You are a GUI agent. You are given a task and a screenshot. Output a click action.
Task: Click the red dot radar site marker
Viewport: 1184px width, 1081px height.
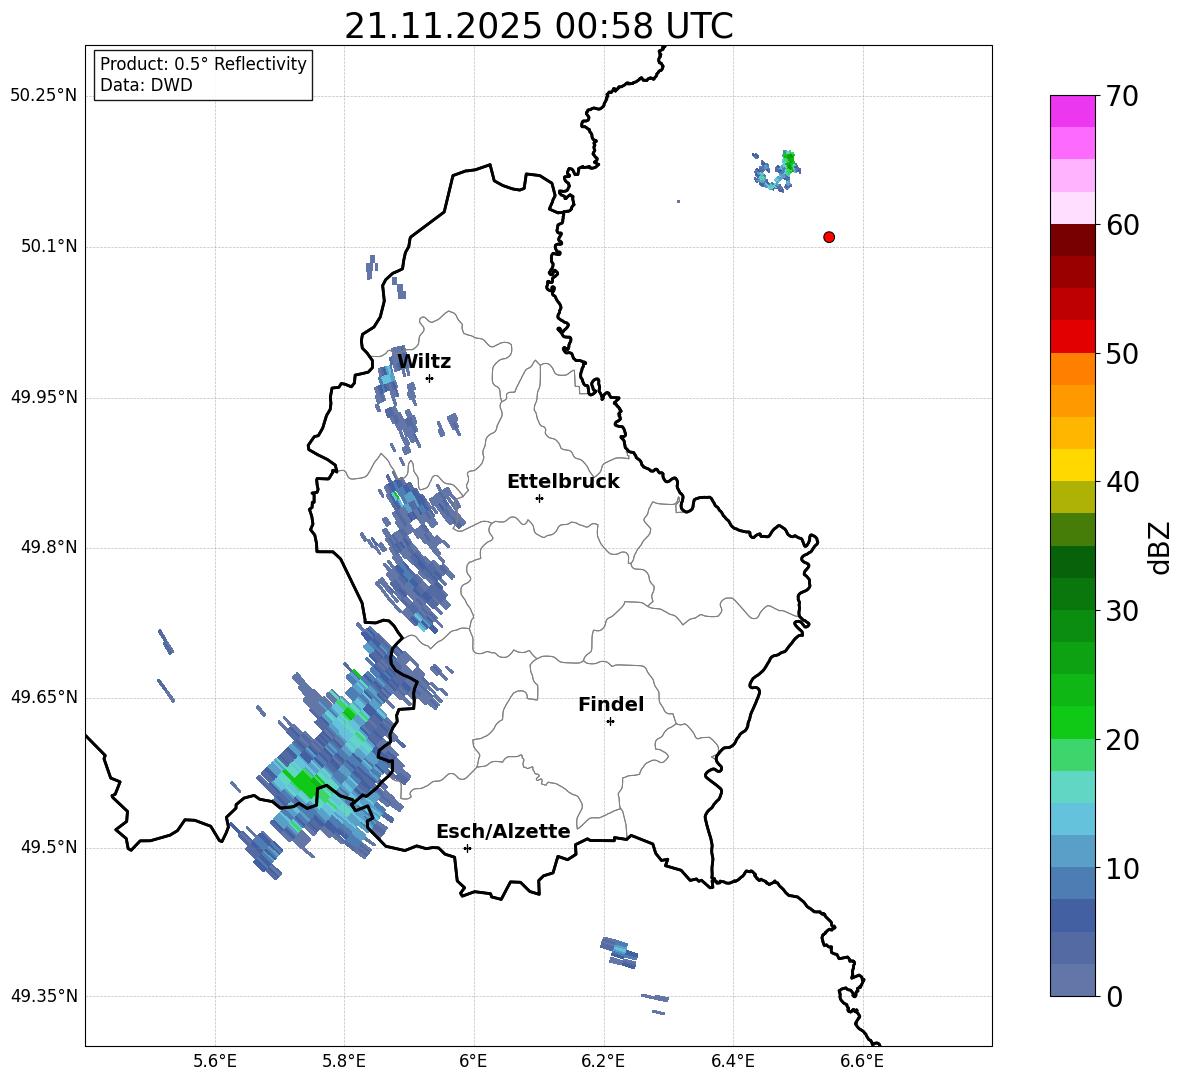point(828,237)
